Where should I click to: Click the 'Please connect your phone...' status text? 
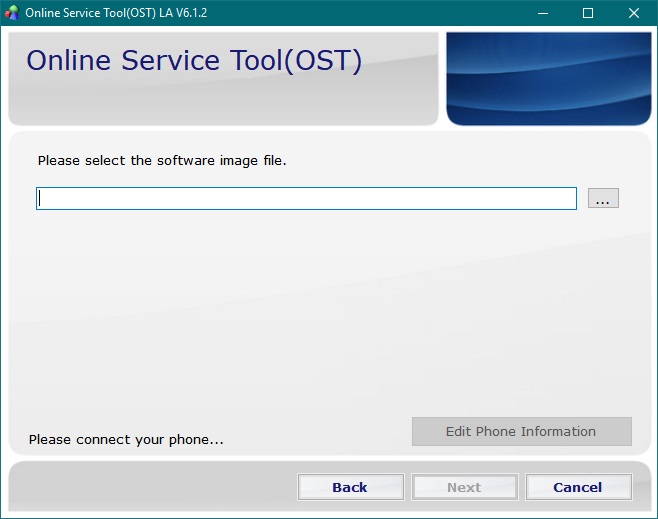(126, 439)
